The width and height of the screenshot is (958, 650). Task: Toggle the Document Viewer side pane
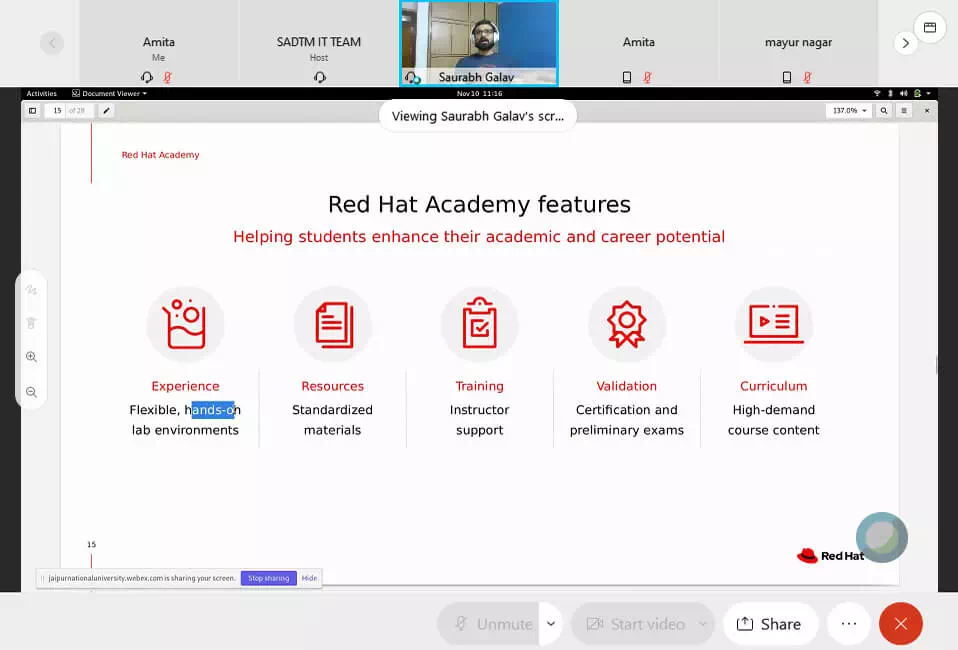click(32, 111)
